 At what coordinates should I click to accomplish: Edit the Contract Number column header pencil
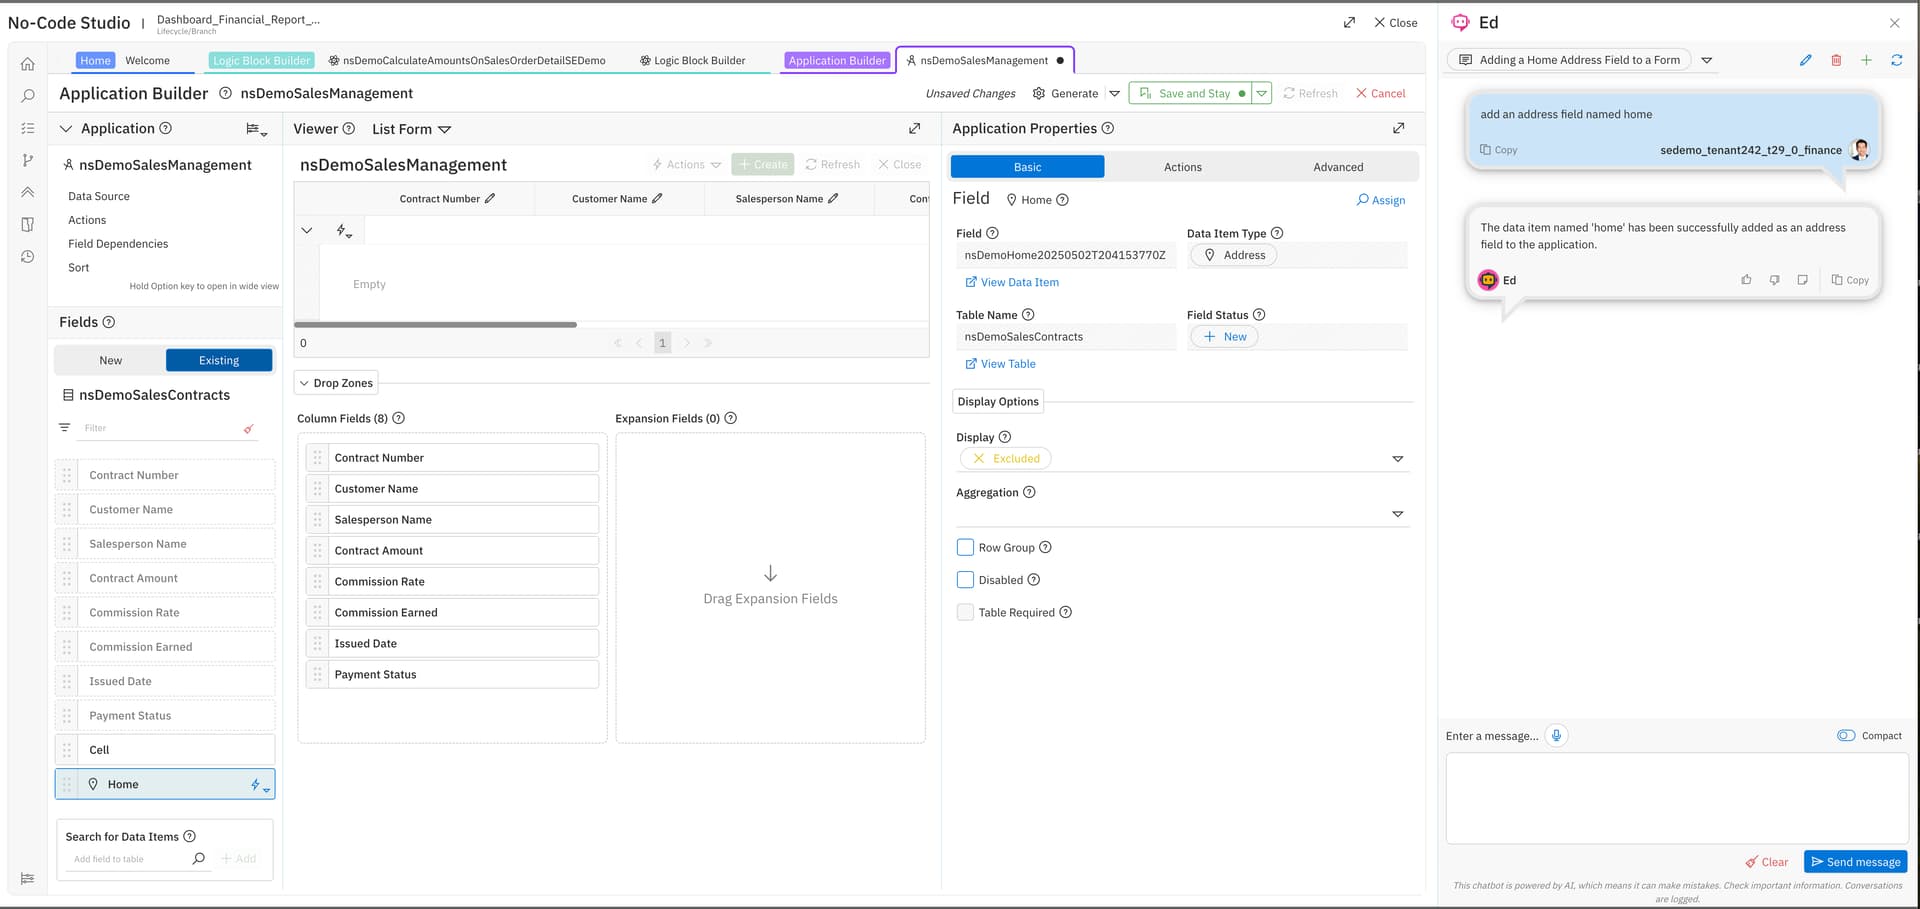490,199
